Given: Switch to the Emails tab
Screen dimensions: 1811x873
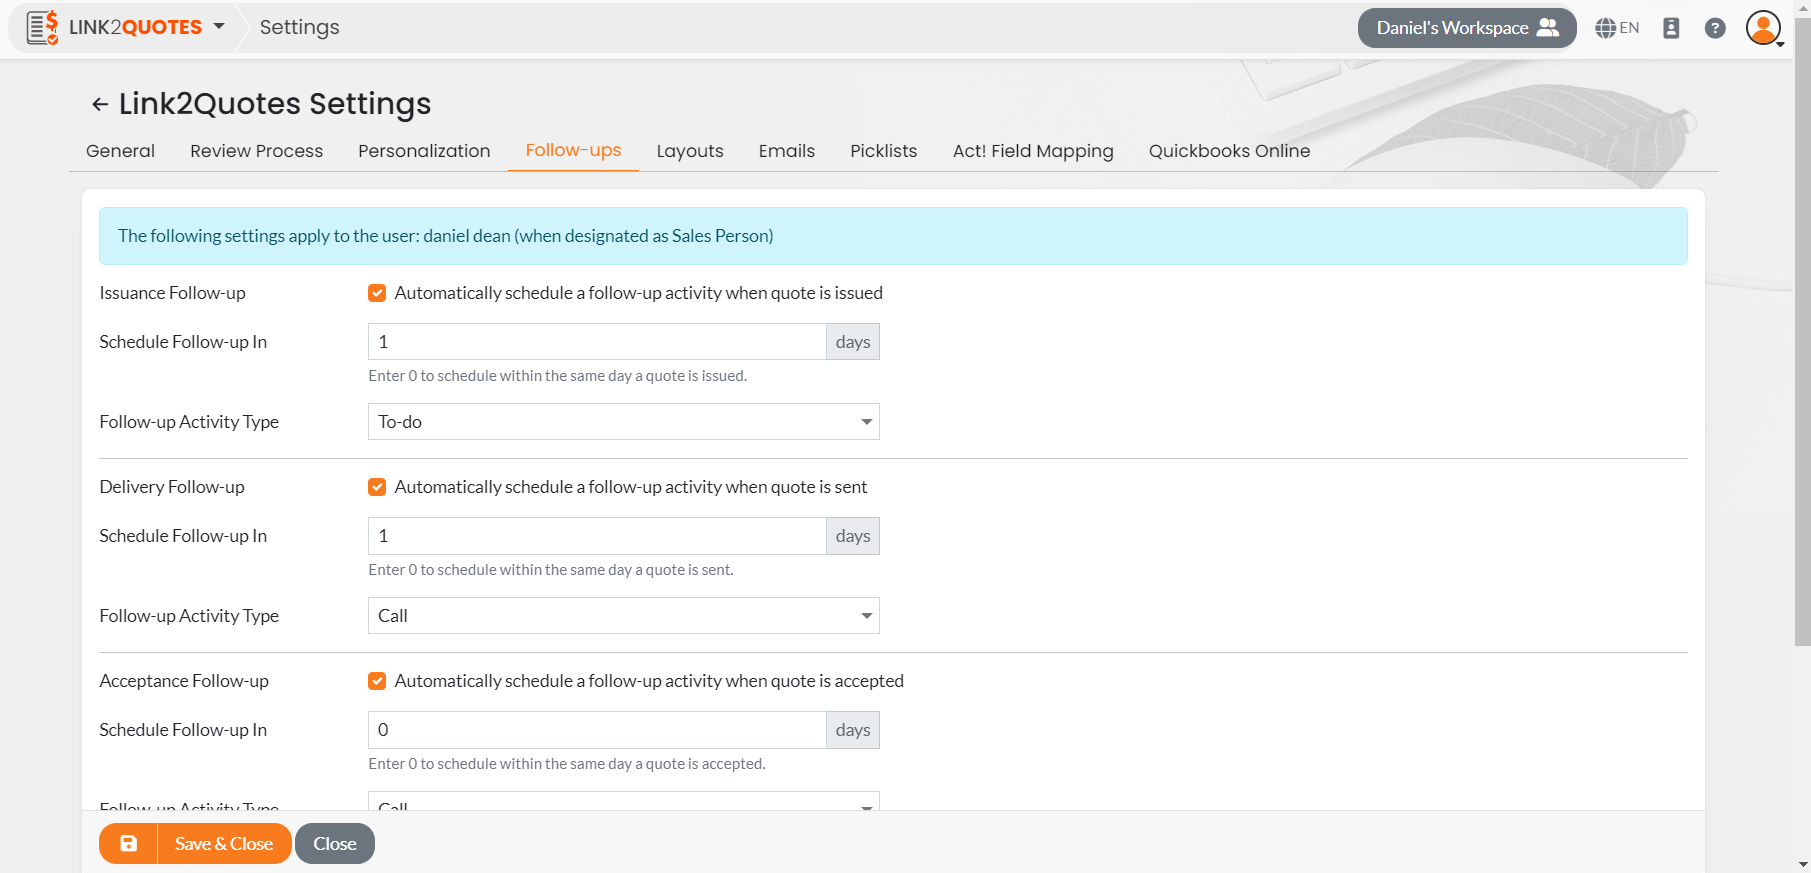Looking at the screenshot, I should (786, 151).
